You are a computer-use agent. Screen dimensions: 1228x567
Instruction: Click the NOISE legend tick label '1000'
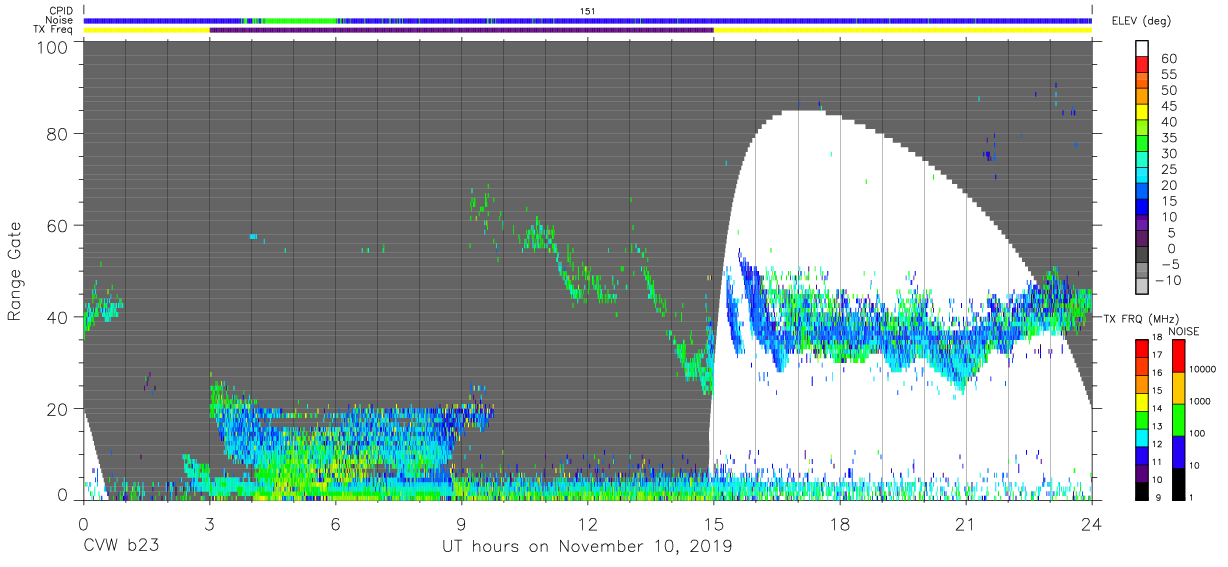(1200, 400)
